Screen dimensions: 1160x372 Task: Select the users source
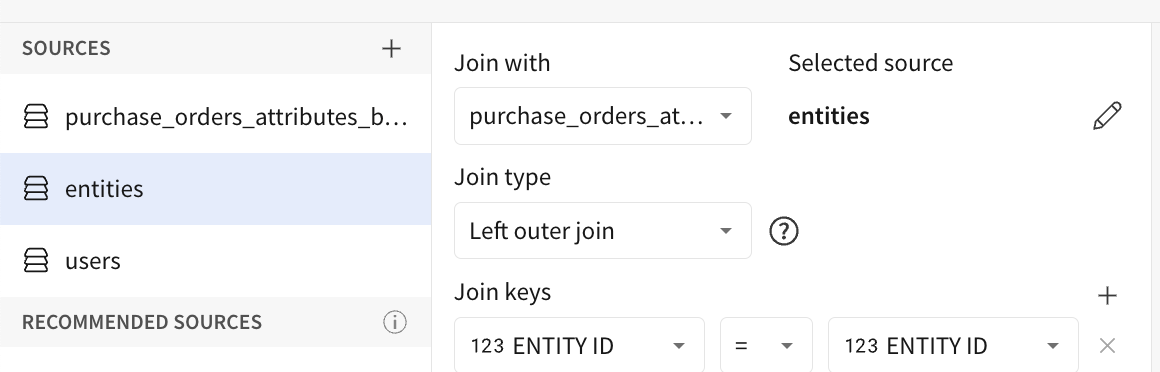[x=215, y=260]
